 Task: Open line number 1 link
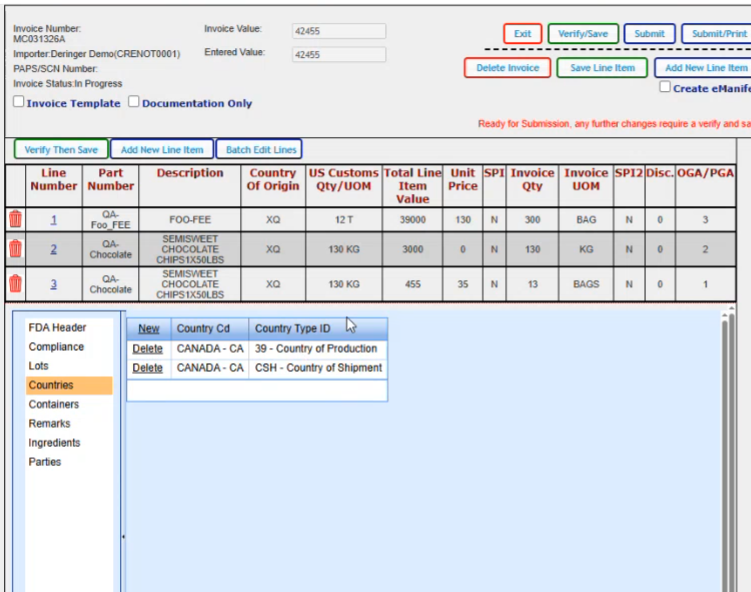[54, 220]
